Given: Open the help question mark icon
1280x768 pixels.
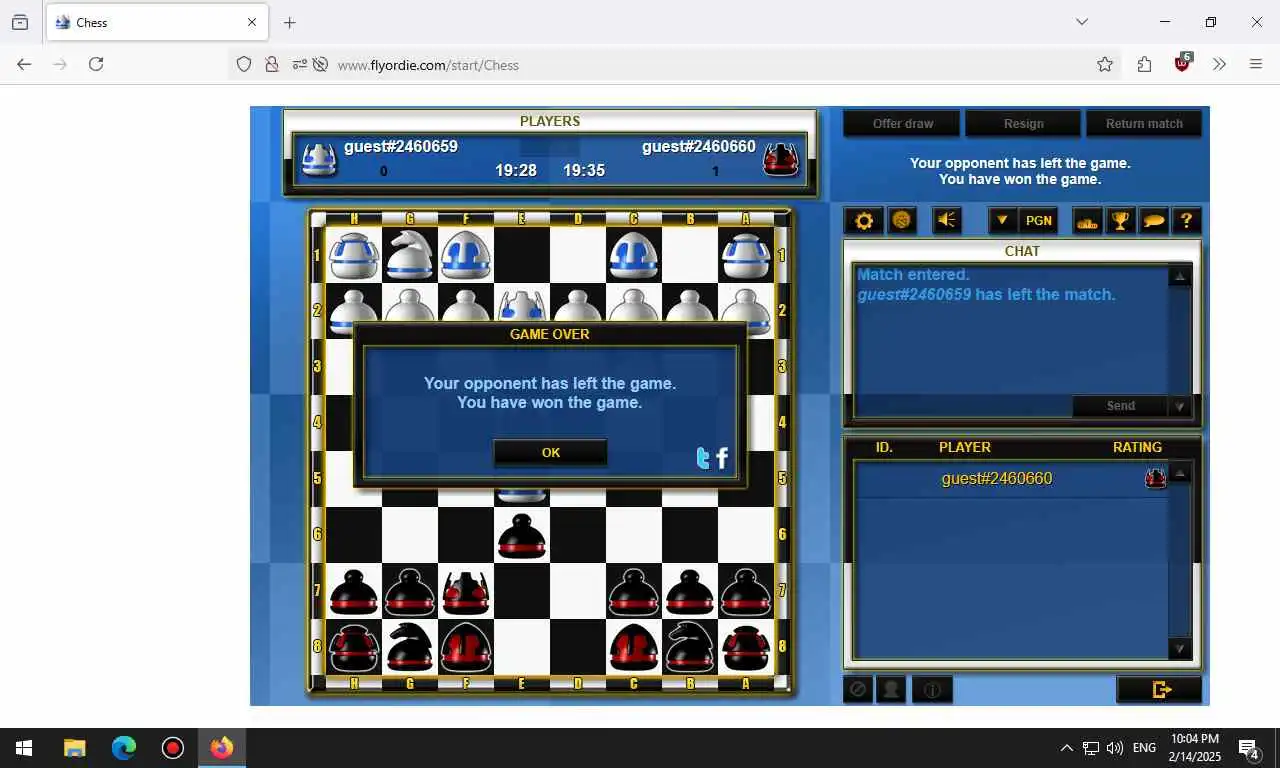Looking at the screenshot, I should [x=1186, y=221].
